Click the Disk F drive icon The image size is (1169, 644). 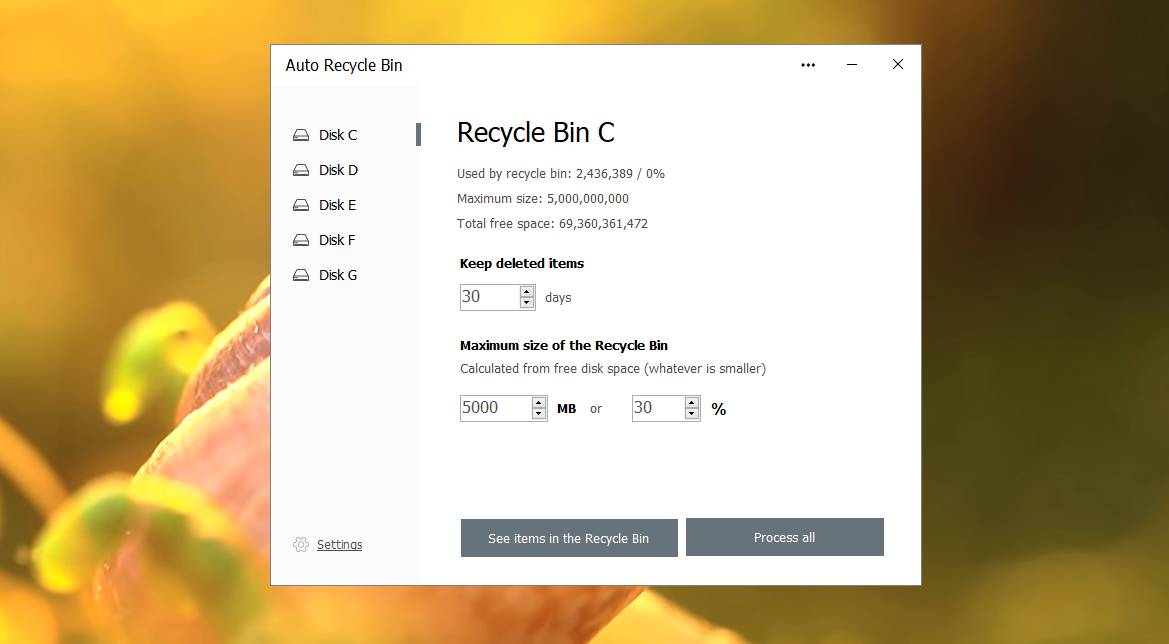[x=300, y=241]
